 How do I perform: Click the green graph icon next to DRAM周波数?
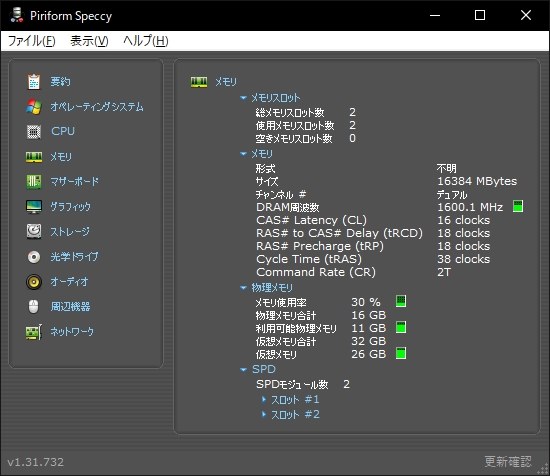pos(518,206)
